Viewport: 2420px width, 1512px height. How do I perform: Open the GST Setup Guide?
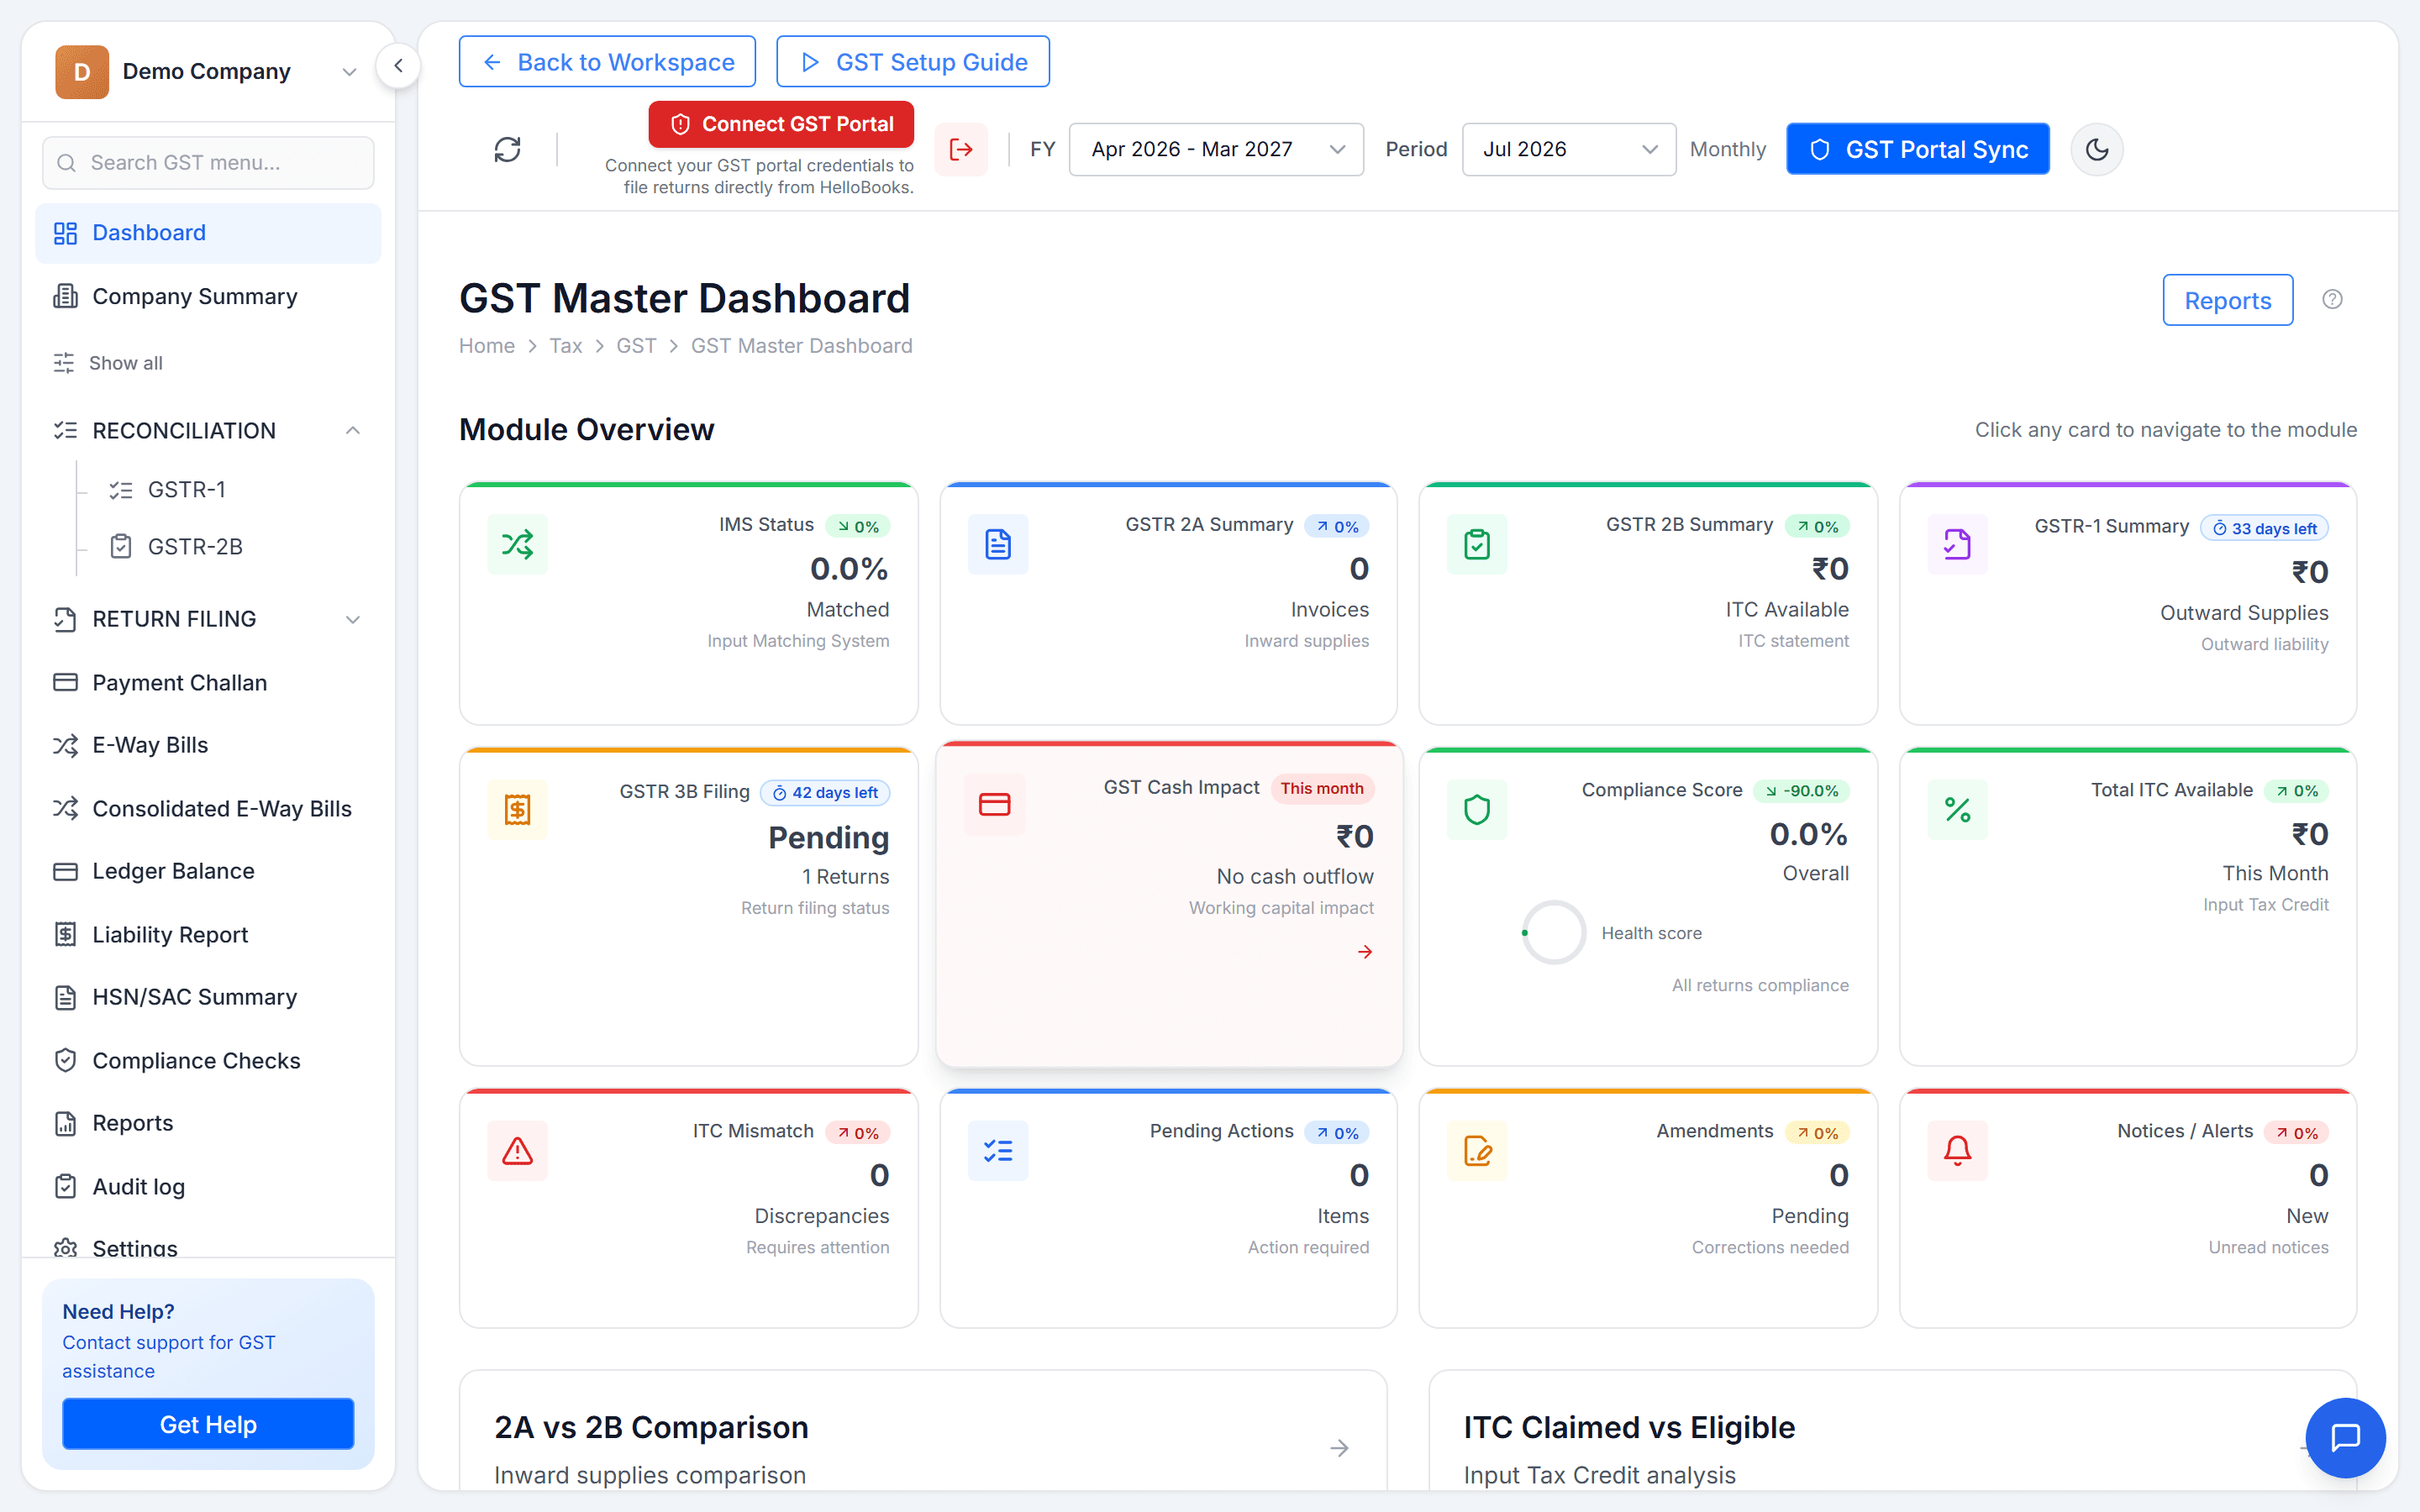(913, 62)
